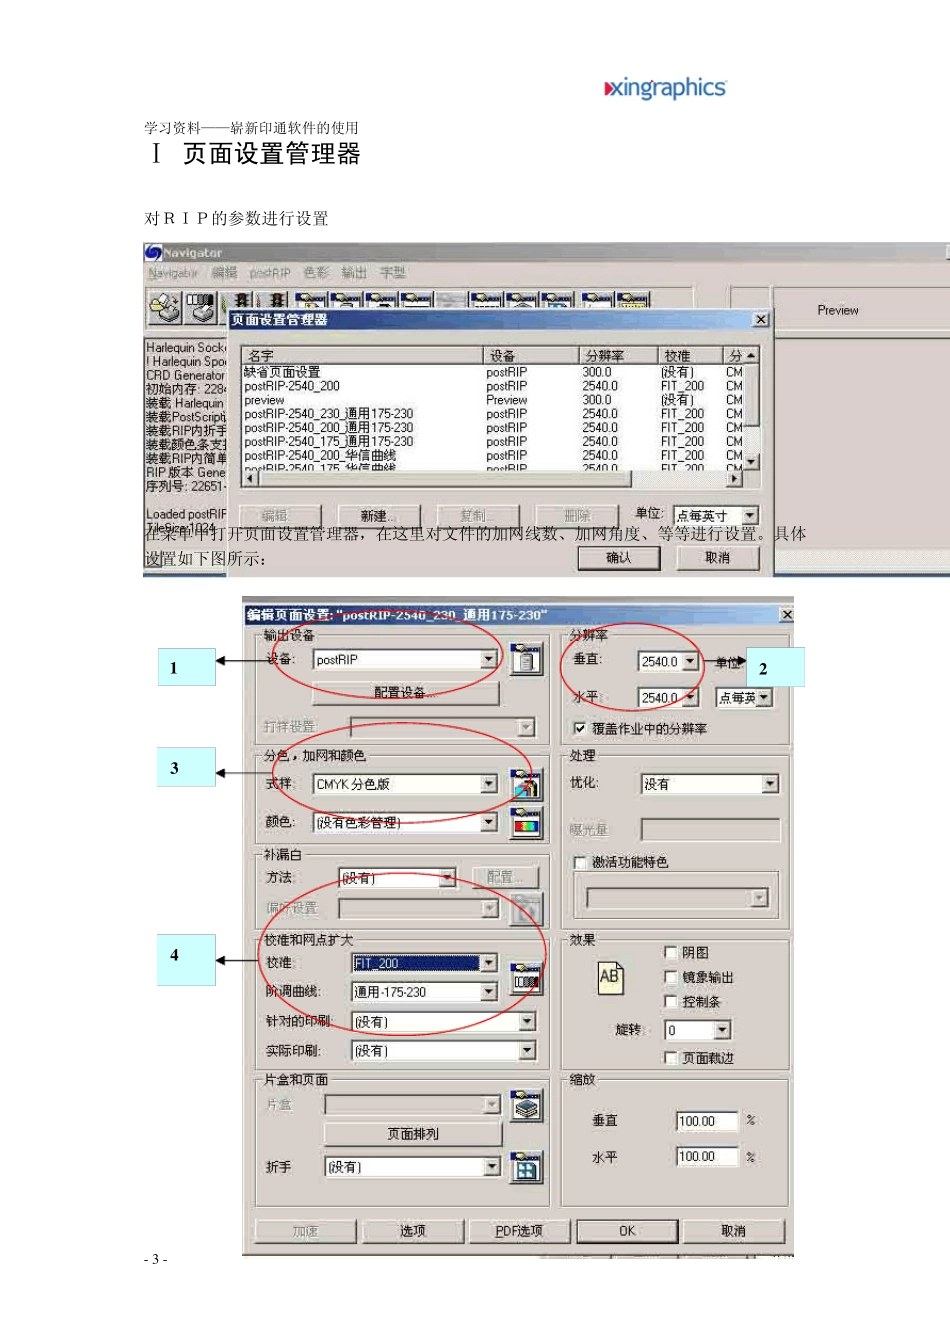Viewport: 950px width, 1344px height.
Task: Open the 设备 postRIP dropdown
Action: coord(488,659)
